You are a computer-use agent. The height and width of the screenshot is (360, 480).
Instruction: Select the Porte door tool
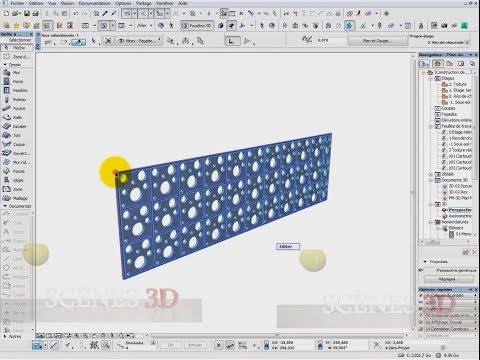(x=17, y=81)
